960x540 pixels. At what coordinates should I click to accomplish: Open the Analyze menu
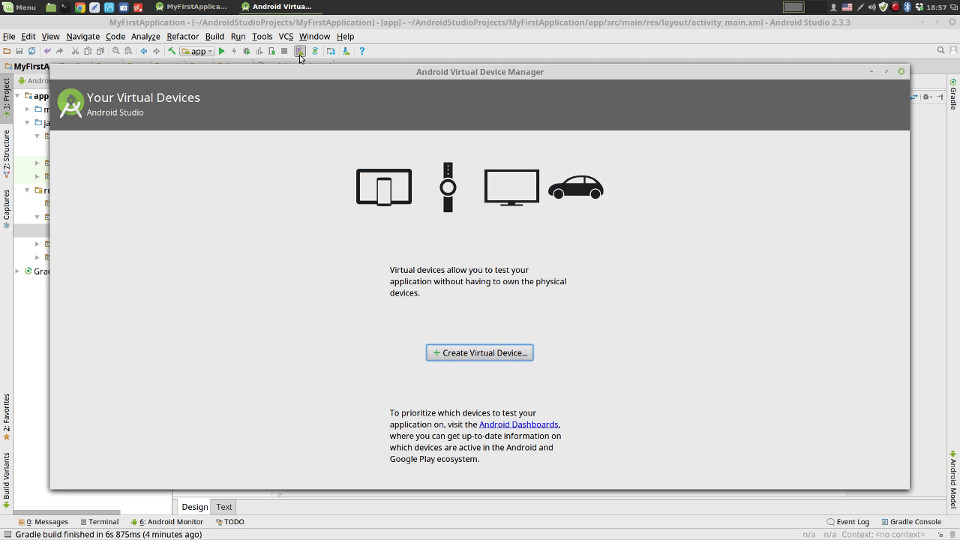pos(146,37)
